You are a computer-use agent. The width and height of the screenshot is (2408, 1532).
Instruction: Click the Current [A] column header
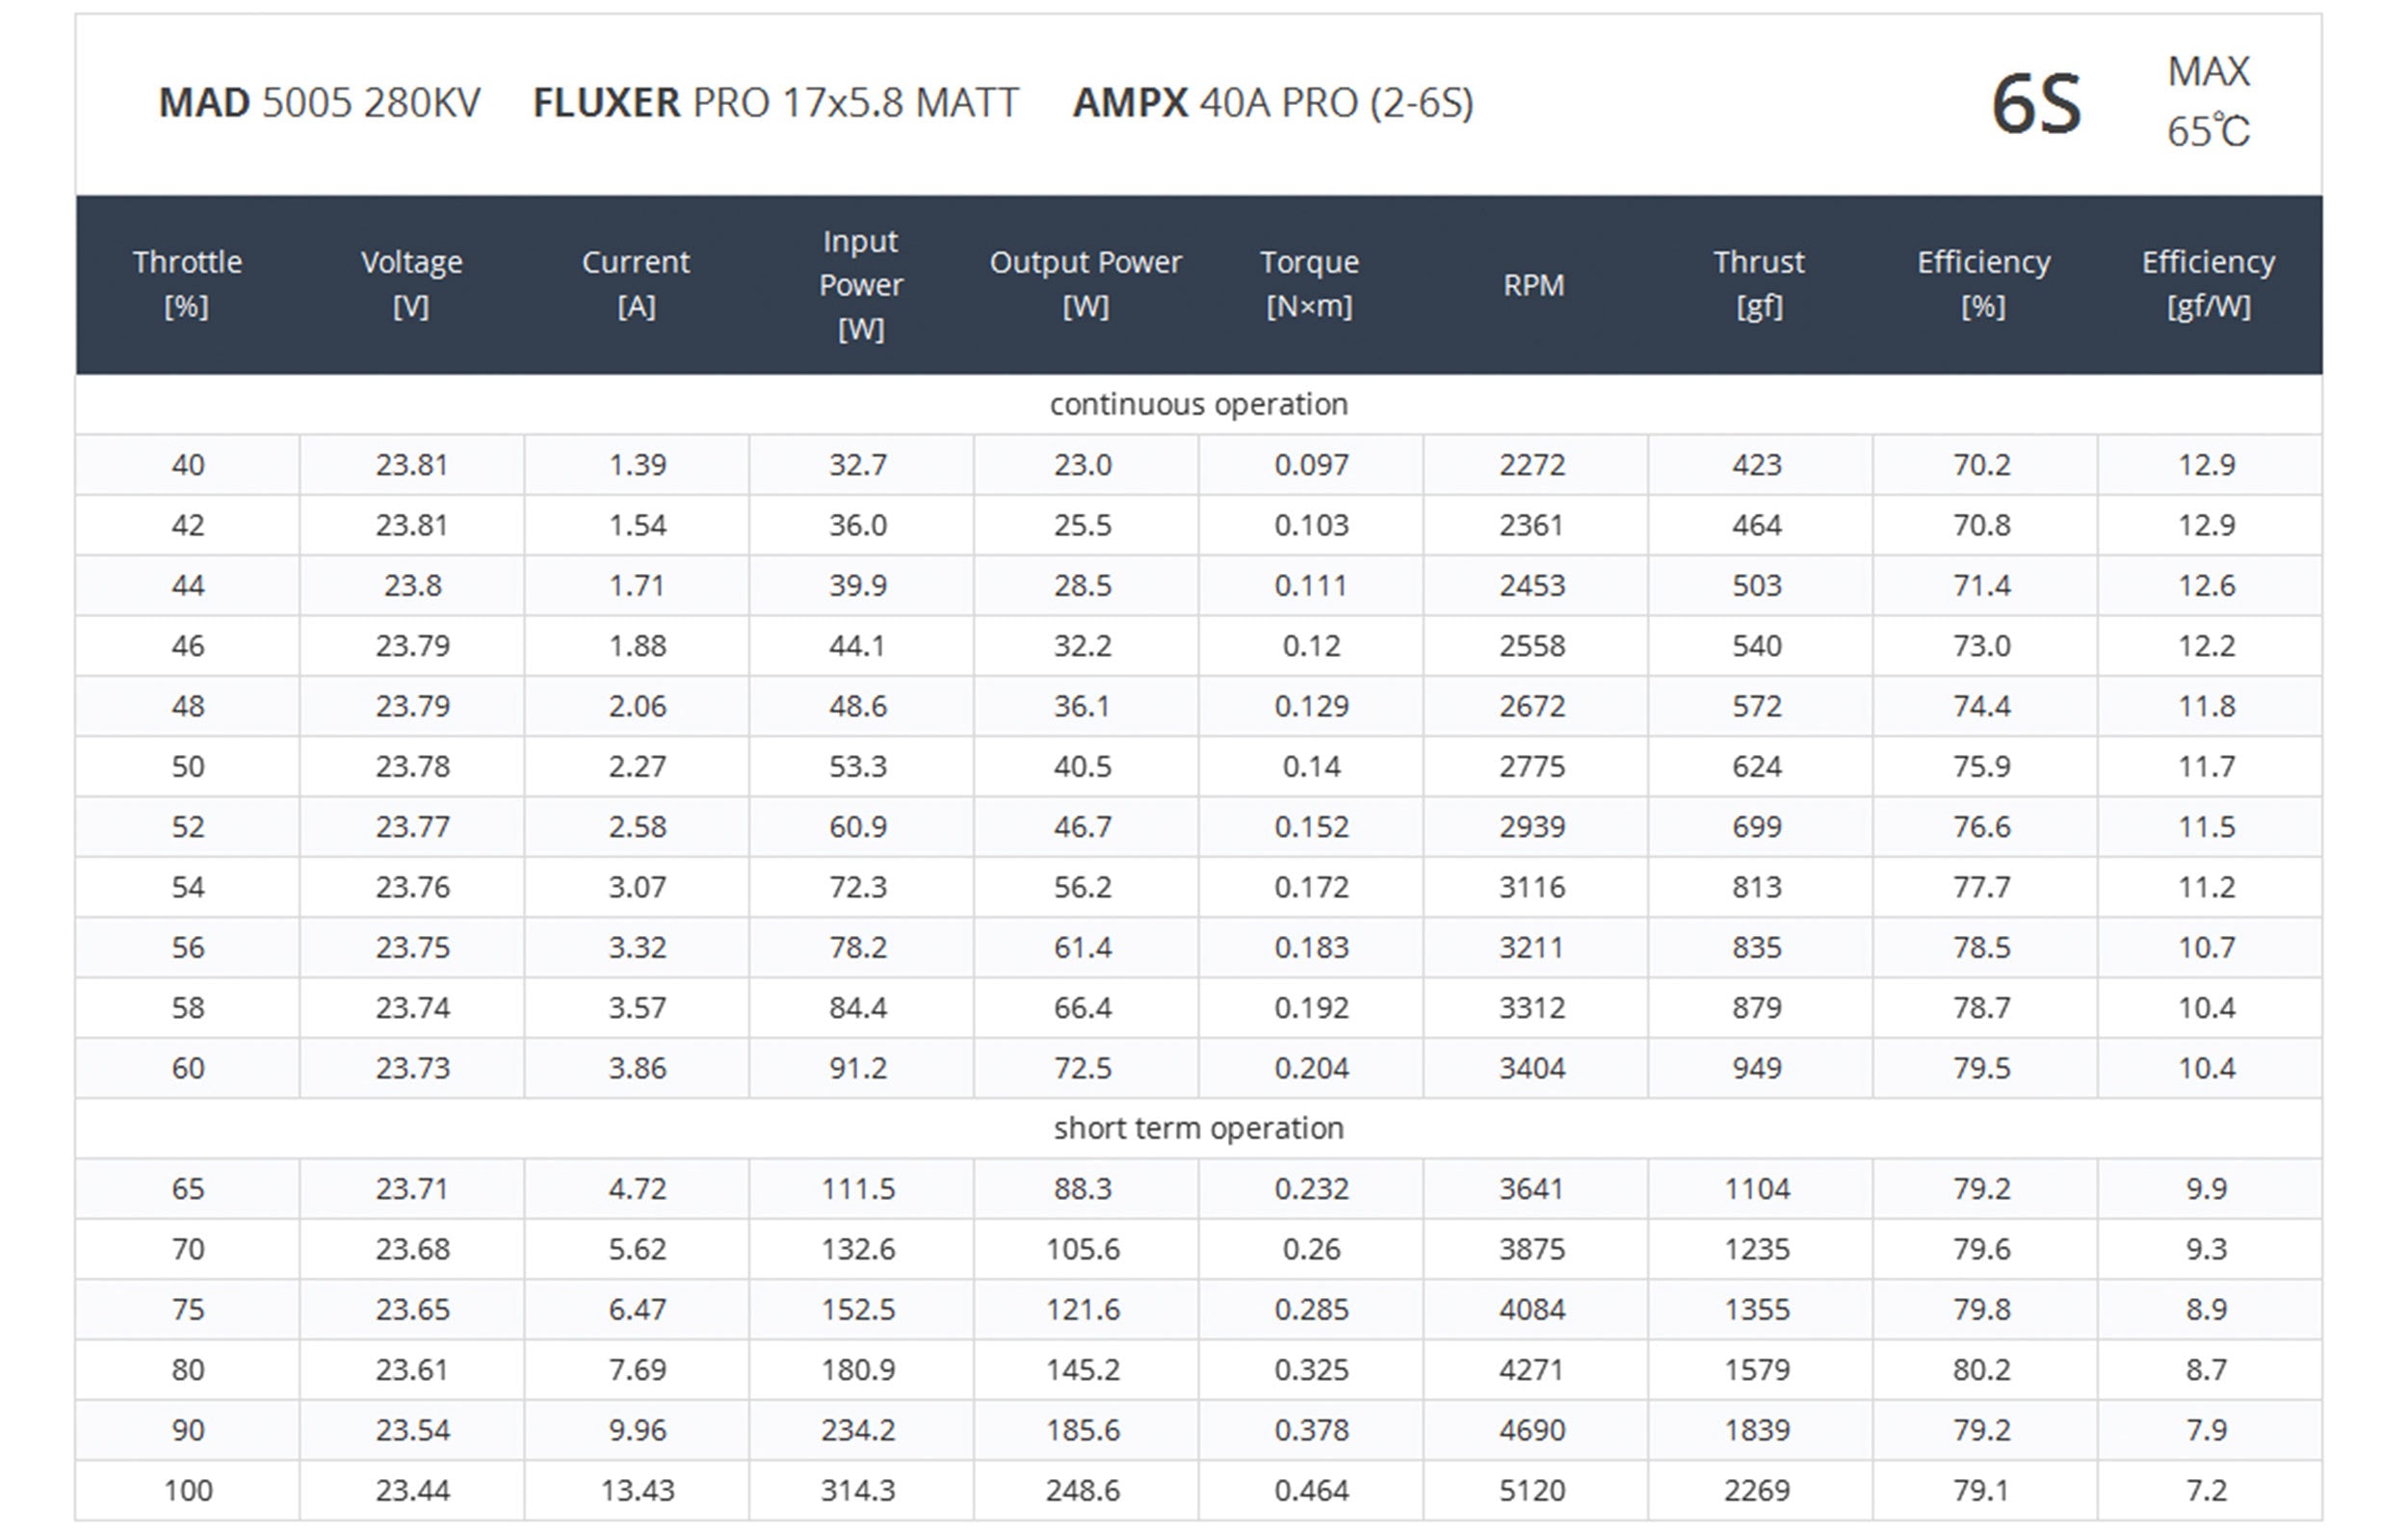(636, 284)
